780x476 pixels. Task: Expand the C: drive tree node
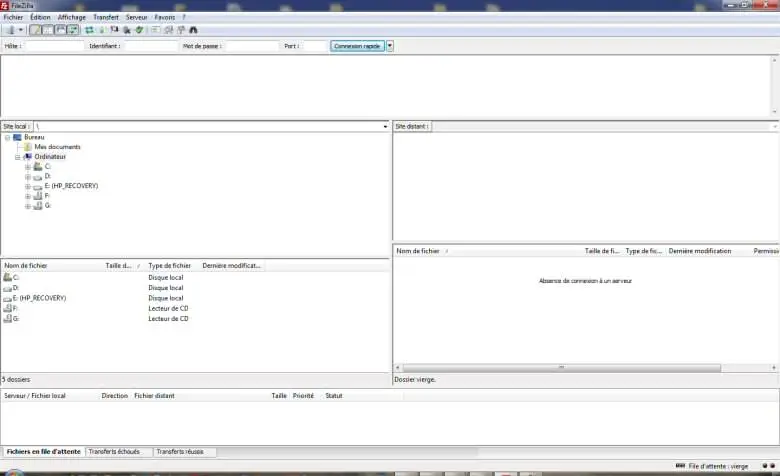click(28, 167)
